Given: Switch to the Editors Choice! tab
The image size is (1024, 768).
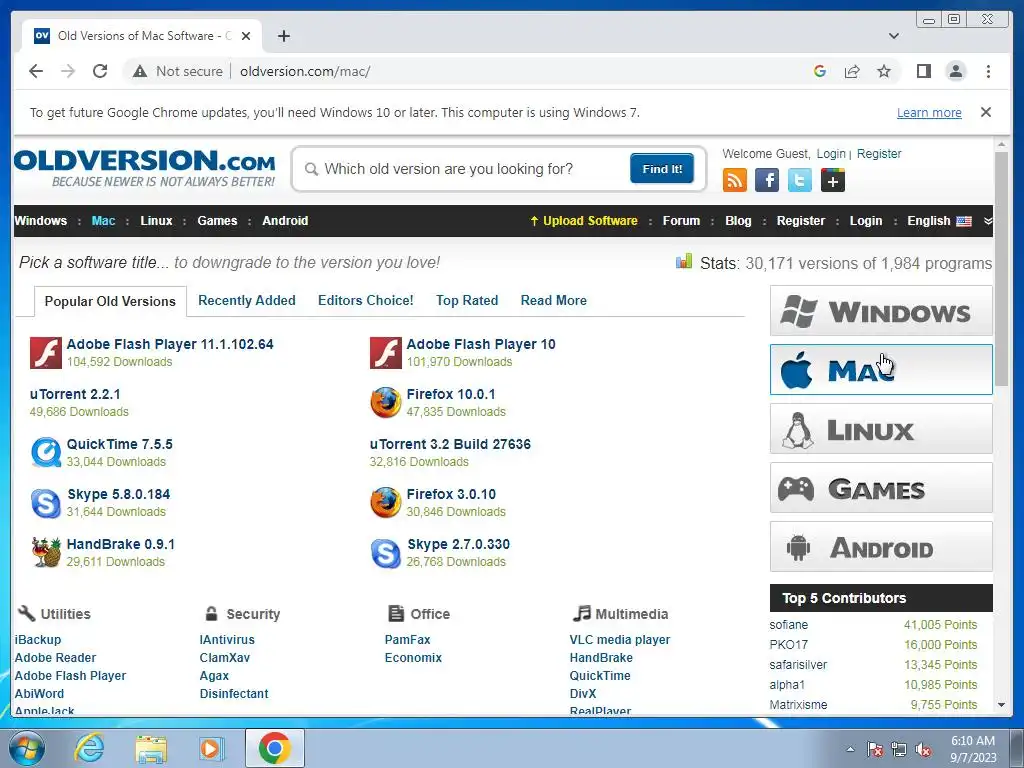Looking at the screenshot, I should pyautogui.click(x=366, y=300).
